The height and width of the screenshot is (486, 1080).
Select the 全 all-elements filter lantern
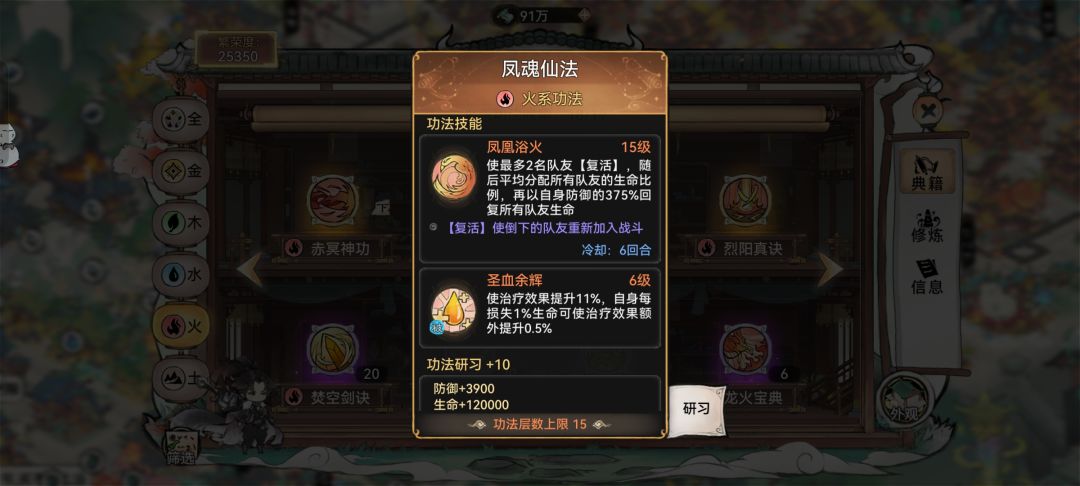click(x=180, y=119)
